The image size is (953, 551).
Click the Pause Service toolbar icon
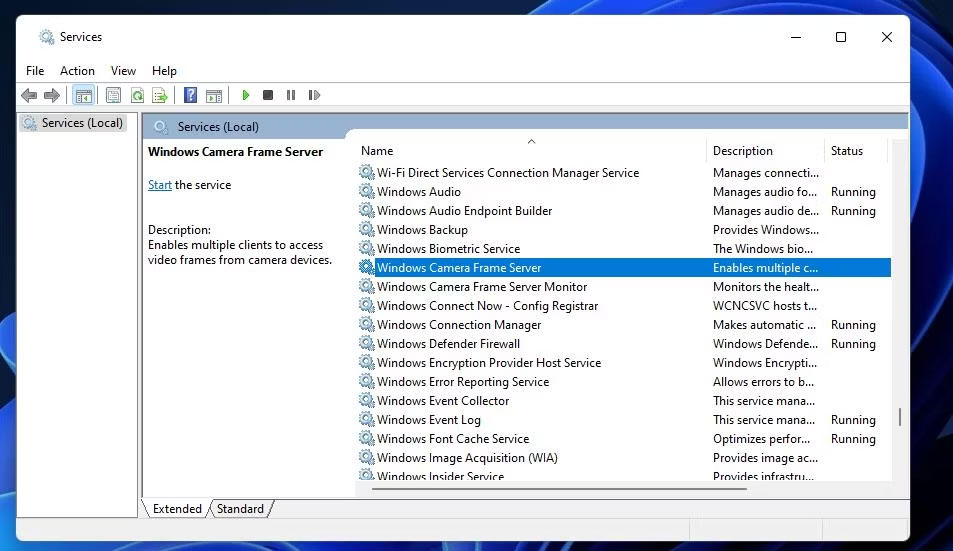[291, 95]
